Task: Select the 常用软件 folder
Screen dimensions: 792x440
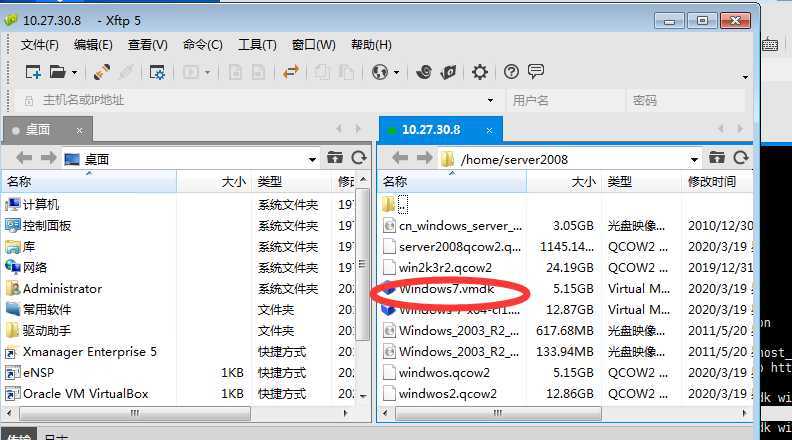Action: [x=38, y=309]
